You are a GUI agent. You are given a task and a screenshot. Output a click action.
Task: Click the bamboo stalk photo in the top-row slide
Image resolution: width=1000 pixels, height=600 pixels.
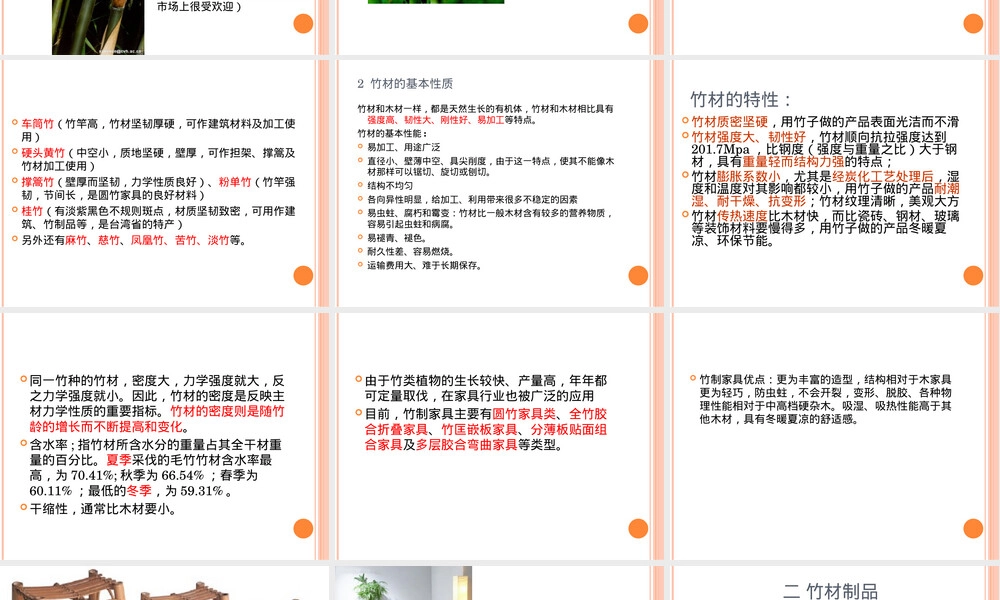pyautogui.click(x=98, y=27)
